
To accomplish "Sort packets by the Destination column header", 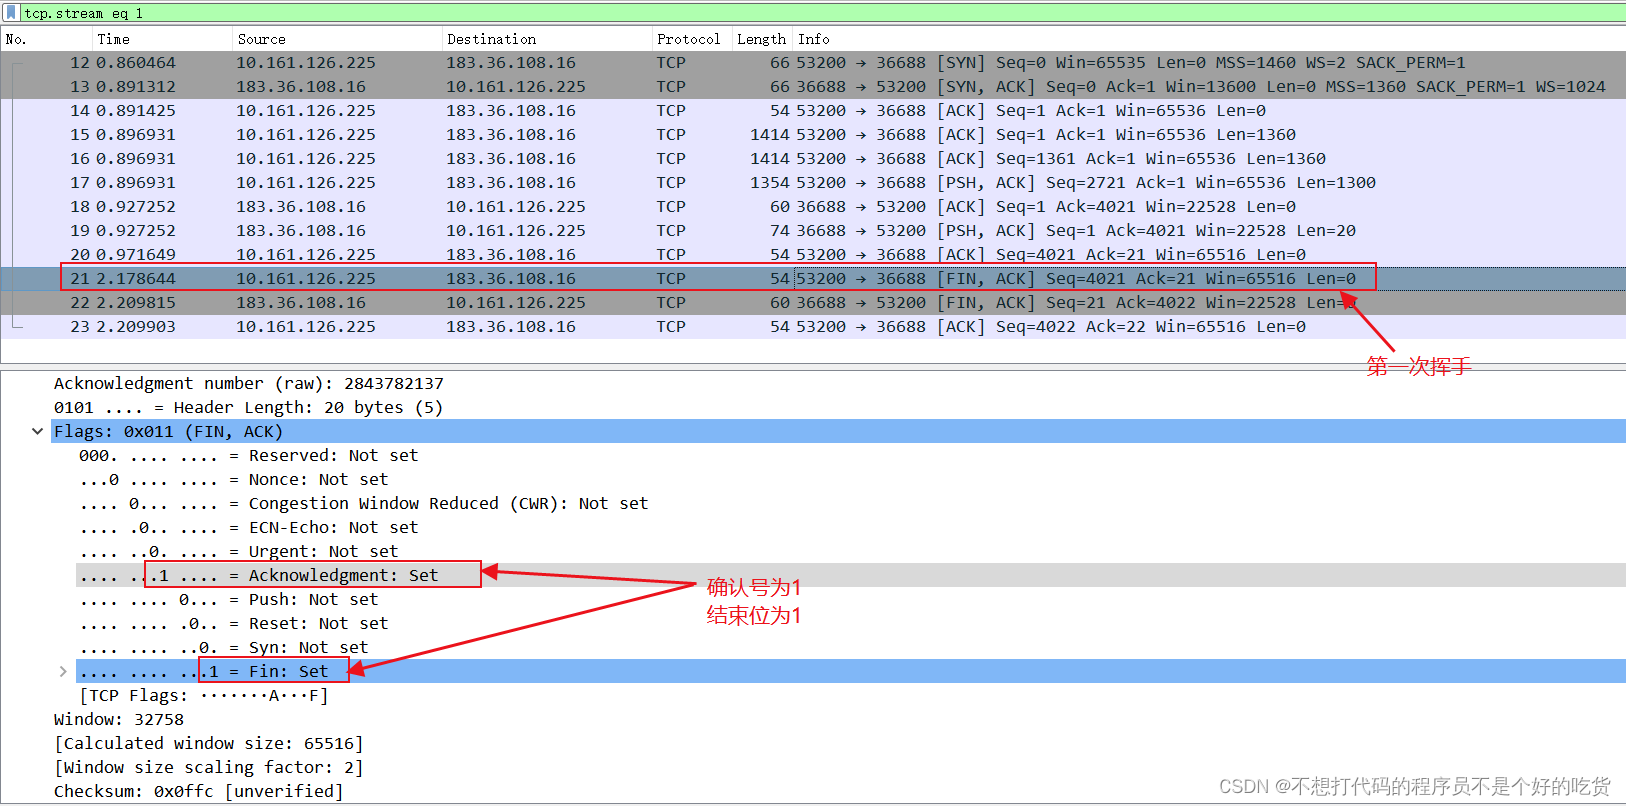I will tap(547, 39).
